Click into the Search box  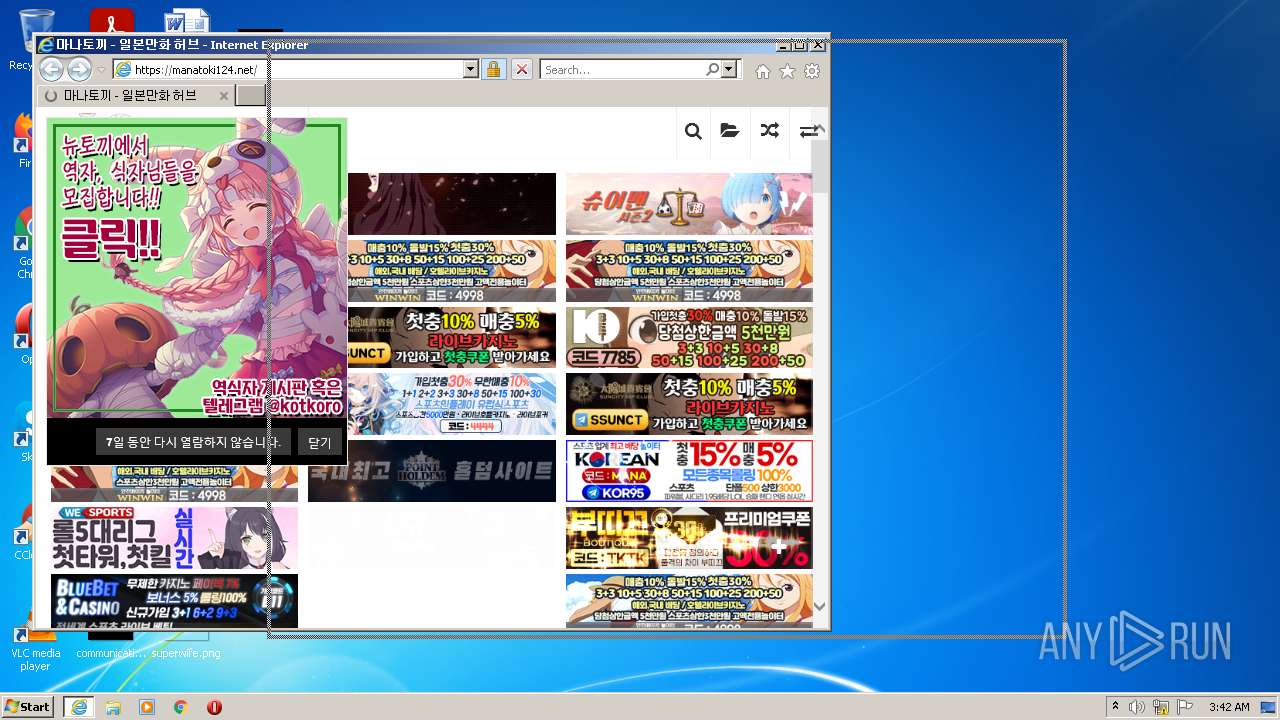(x=622, y=70)
